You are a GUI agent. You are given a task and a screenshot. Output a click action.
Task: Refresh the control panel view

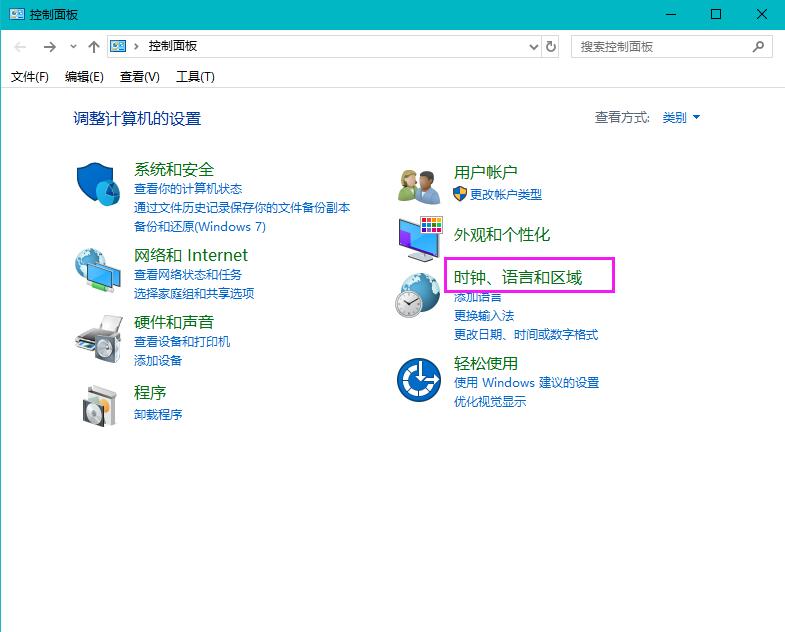coord(551,47)
